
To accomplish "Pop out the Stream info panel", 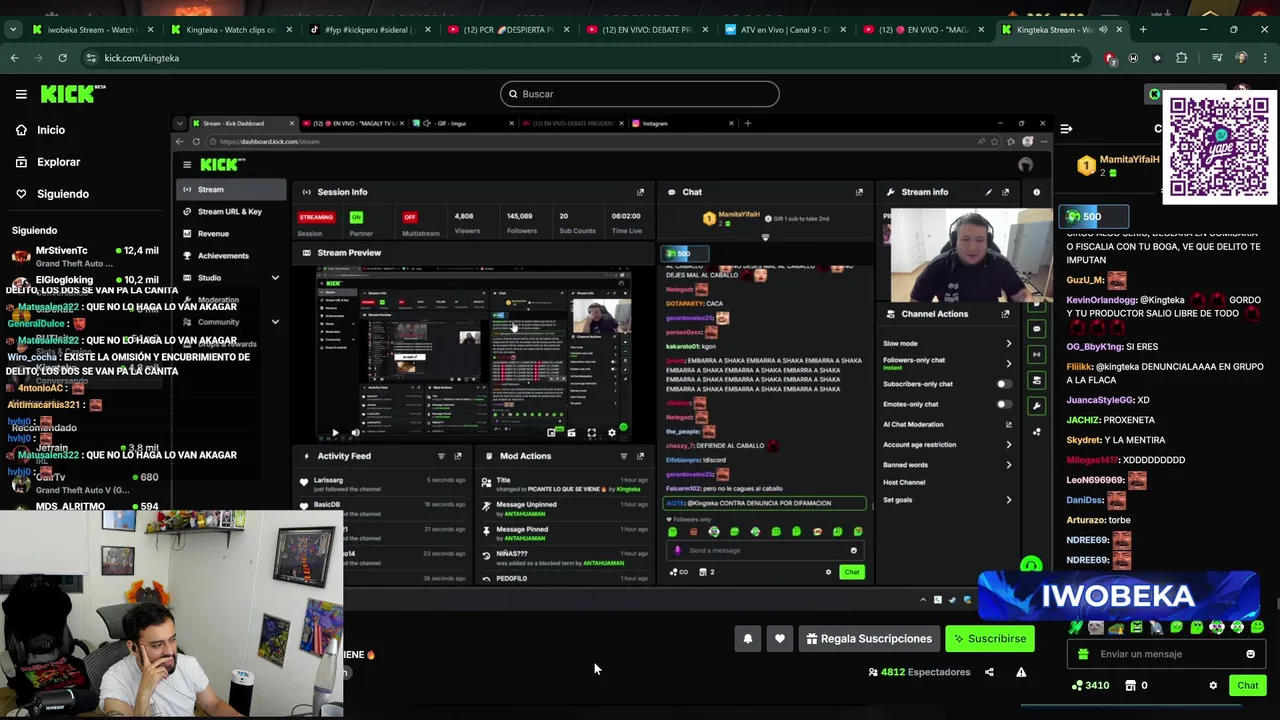I will tap(1006, 192).
